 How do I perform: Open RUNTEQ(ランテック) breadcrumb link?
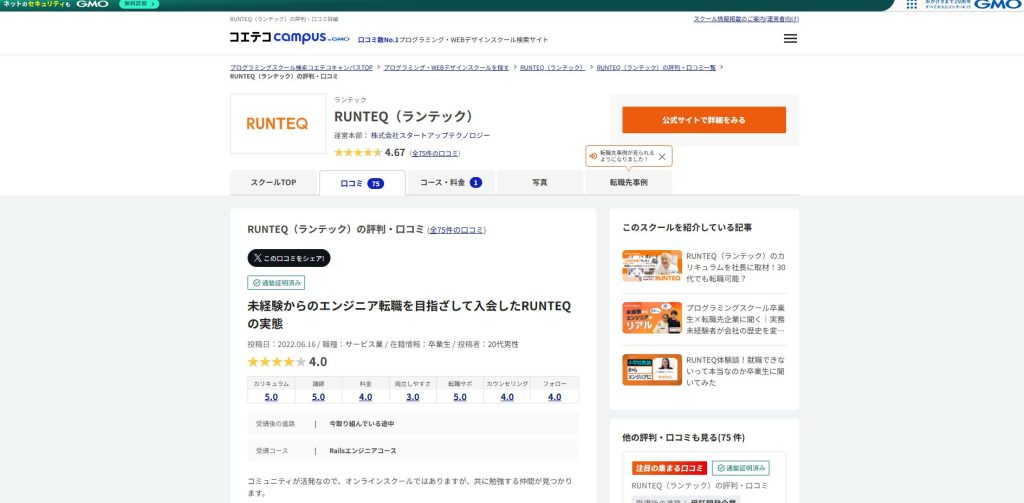coord(552,67)
